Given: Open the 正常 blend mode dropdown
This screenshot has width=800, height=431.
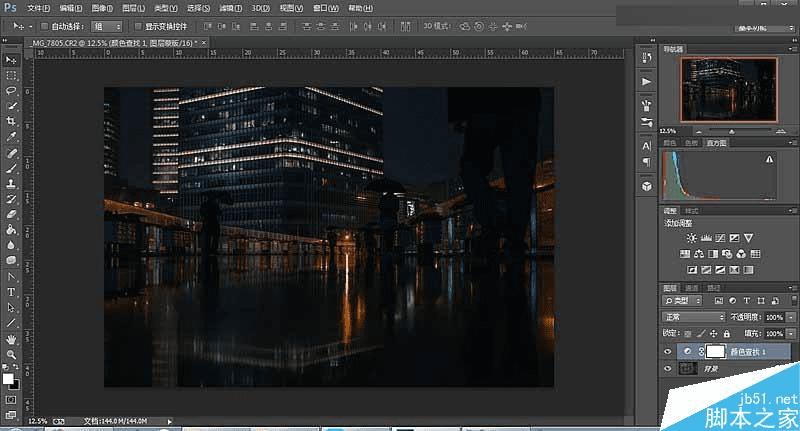Looking at the screenshot, I should [694, 316].
